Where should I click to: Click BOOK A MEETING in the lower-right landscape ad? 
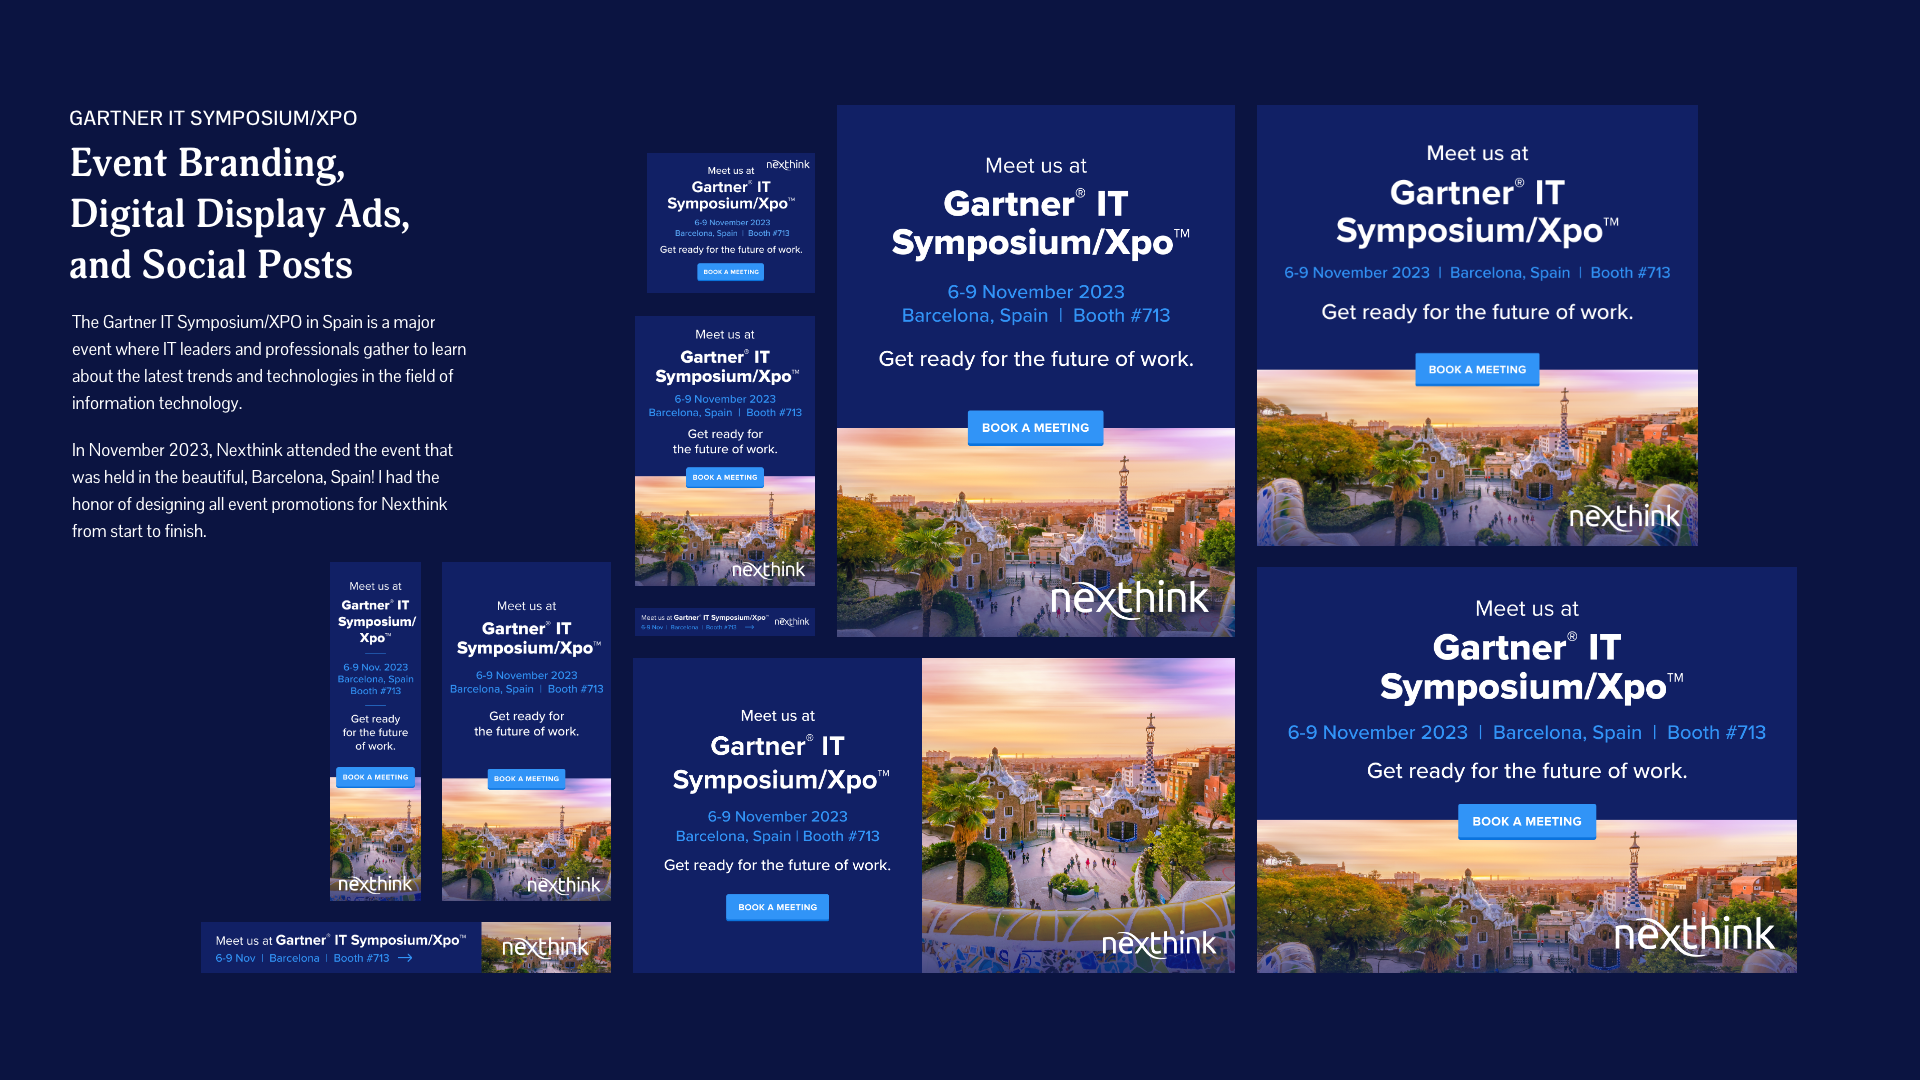point(1526,822)
